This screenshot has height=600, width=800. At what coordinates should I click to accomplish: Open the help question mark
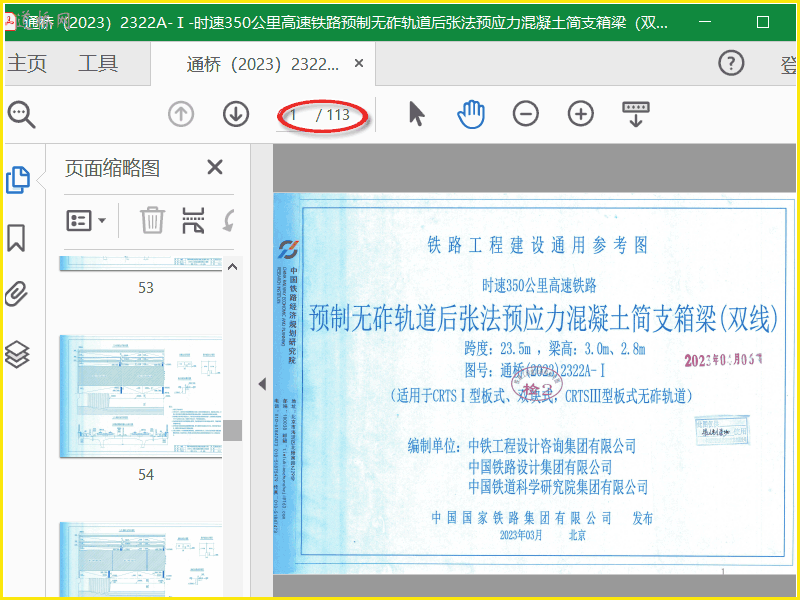[731, 63]
